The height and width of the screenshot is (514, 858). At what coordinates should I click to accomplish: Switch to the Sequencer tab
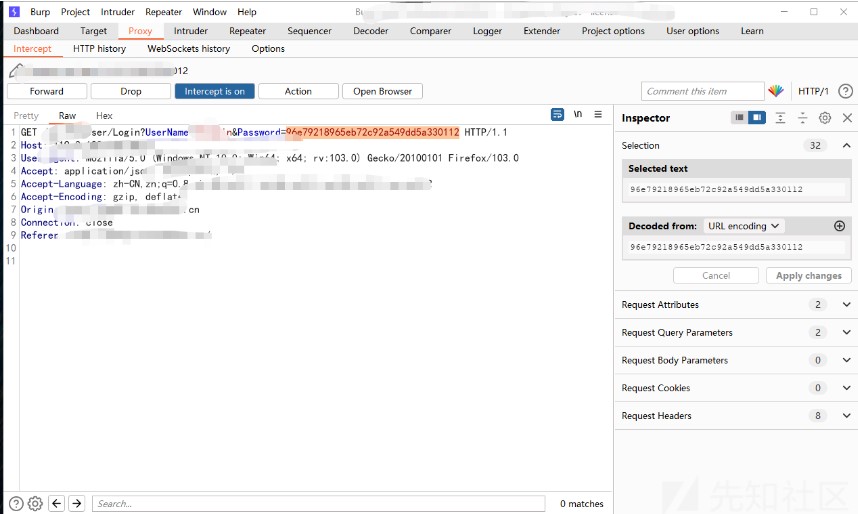pos(309,31)
